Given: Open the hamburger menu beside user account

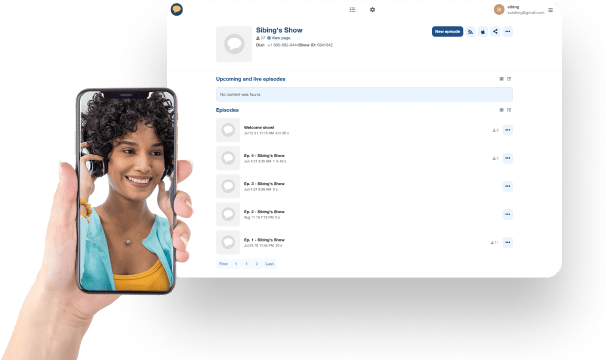Looking at the screenshot, I should click(550, 10).
